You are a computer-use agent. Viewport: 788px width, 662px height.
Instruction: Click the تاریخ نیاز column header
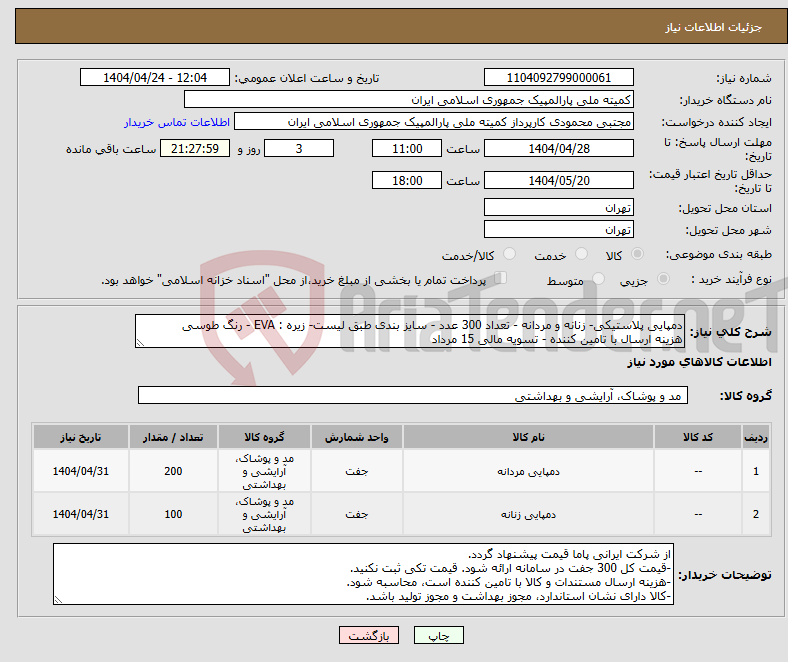(81, 437)
